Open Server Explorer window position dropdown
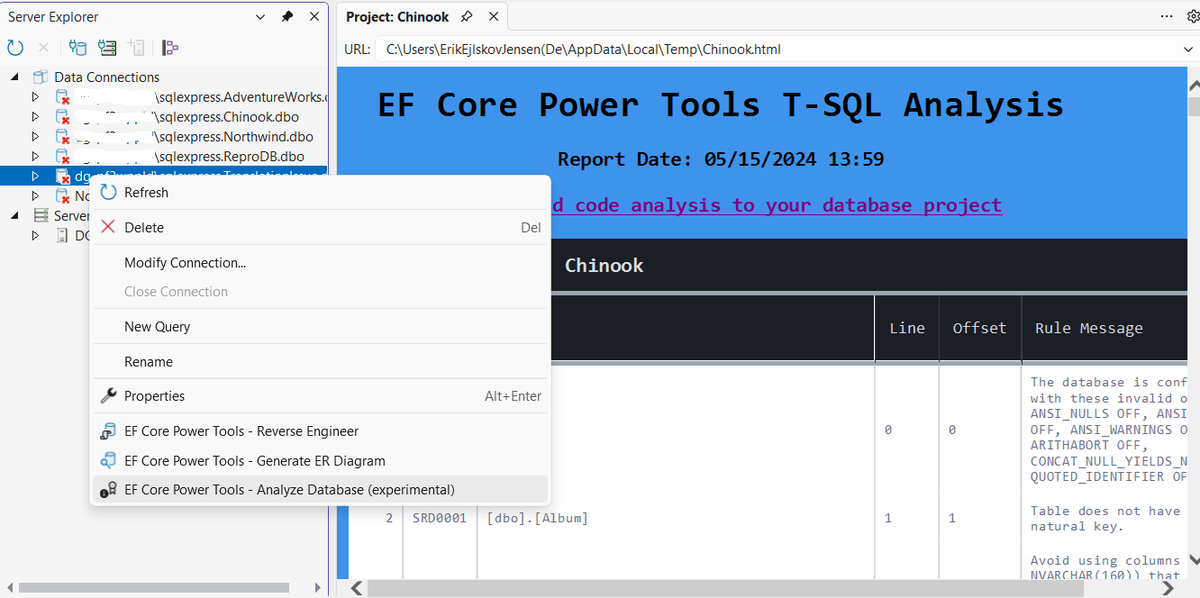 click(261, 17)
